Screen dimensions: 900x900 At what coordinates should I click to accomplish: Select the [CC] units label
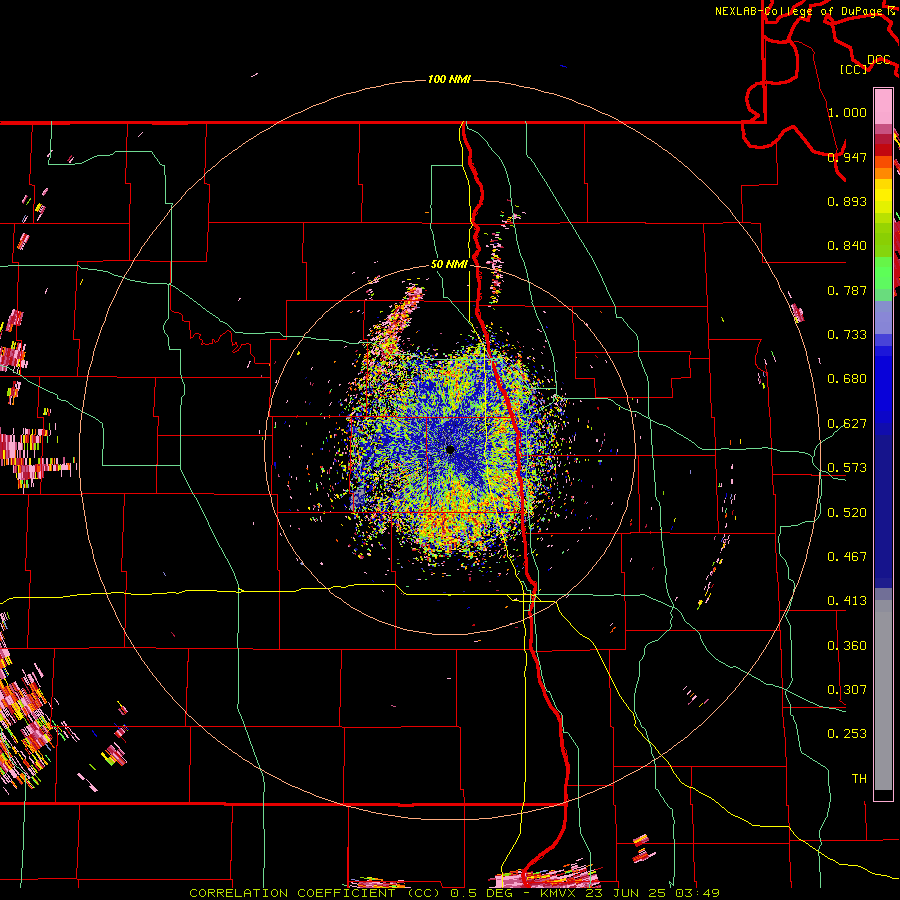click(853, 69)
